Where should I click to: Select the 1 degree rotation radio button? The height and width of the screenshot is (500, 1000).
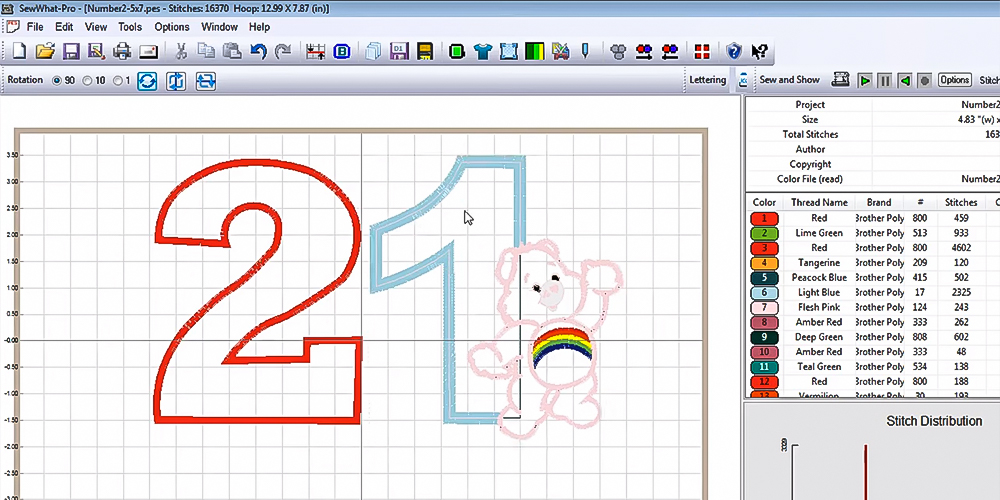pyautogui.click(x=117, y=80)
